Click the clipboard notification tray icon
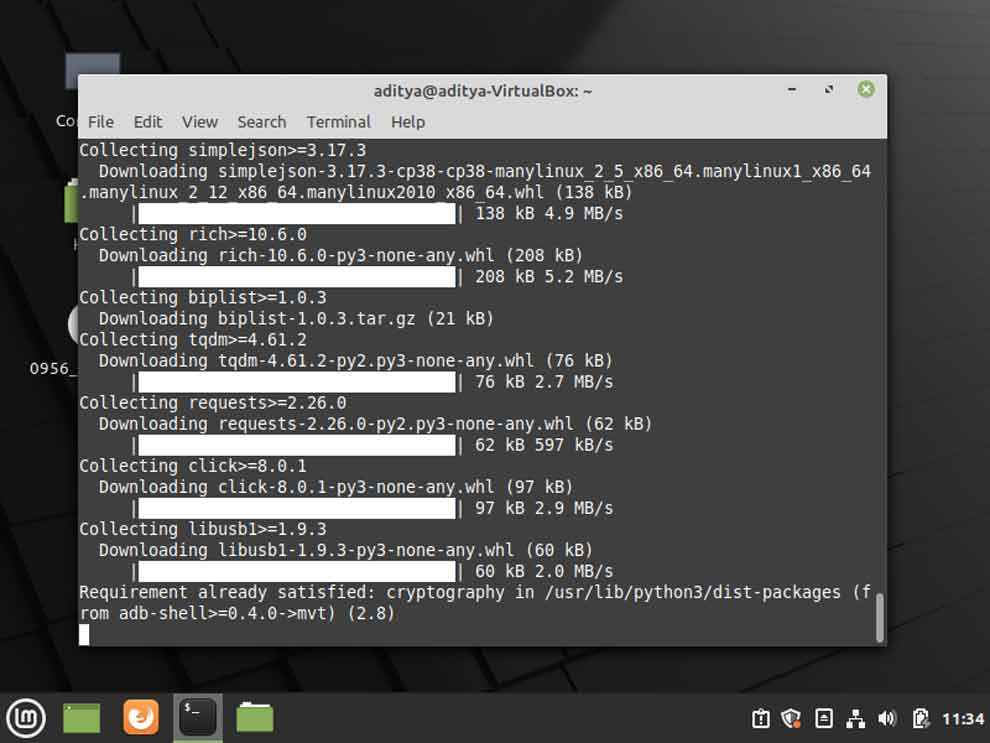Screen dimensions: 990x743 coord(761,718)
